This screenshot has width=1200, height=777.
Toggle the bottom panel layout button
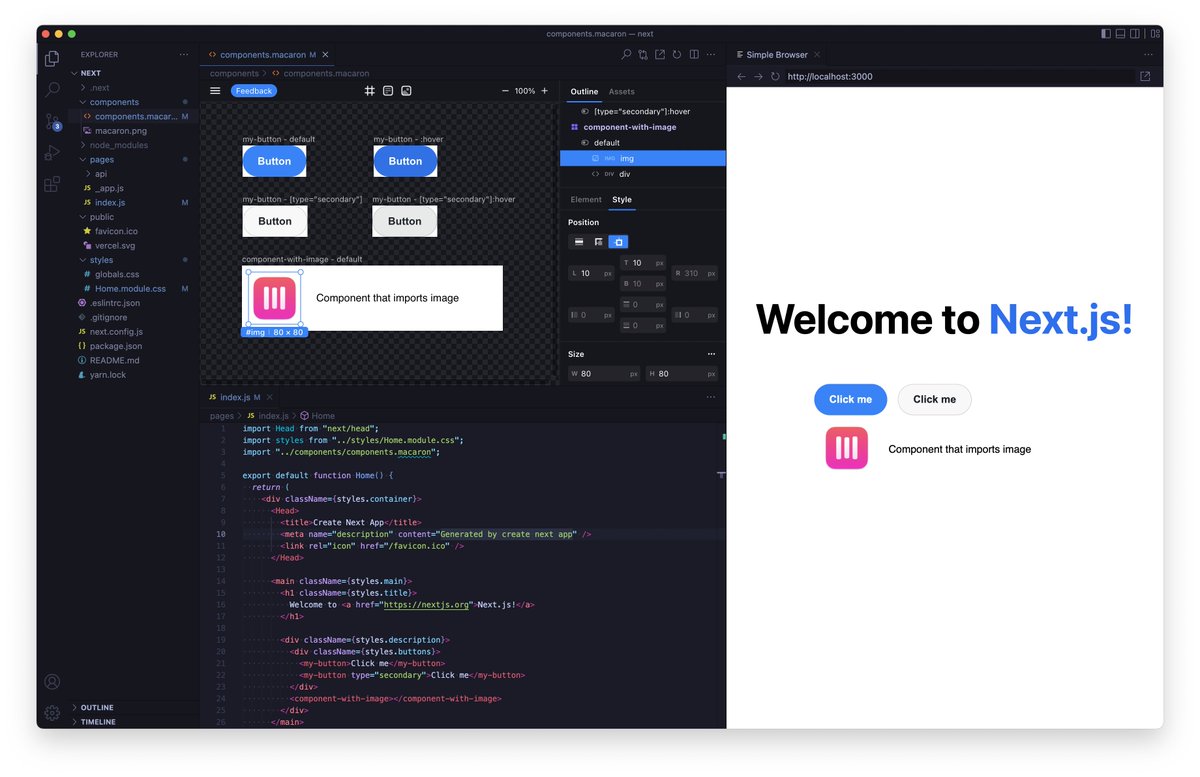1121,34
